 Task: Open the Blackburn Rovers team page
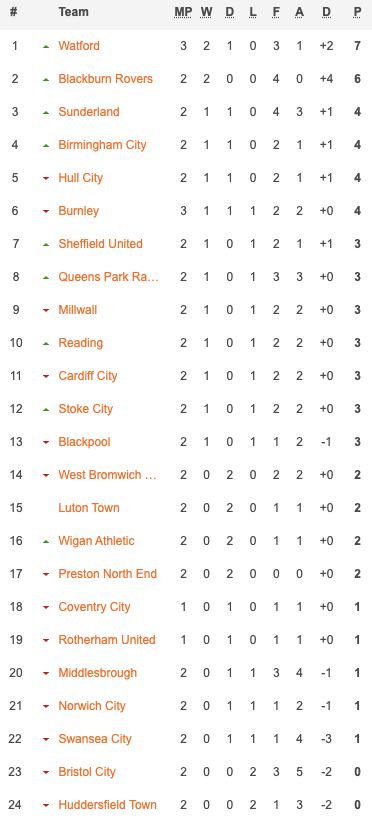point(105,79)
